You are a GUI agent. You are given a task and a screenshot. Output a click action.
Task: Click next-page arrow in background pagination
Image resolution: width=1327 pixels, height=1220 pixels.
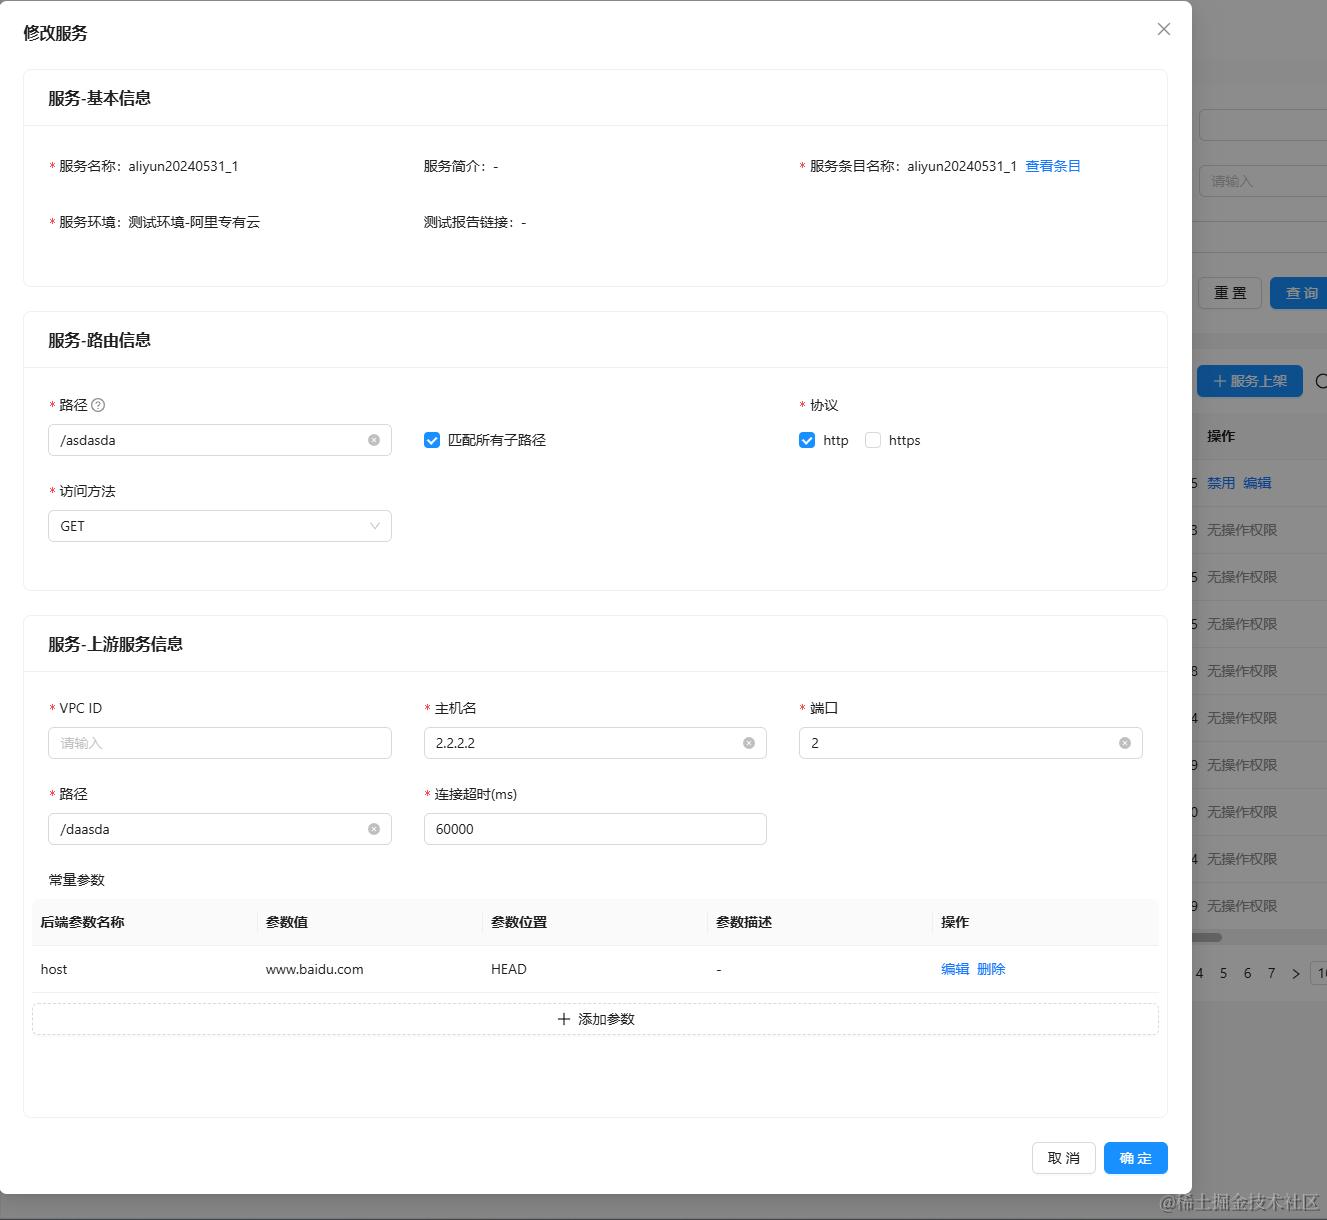click(1296, 973)
